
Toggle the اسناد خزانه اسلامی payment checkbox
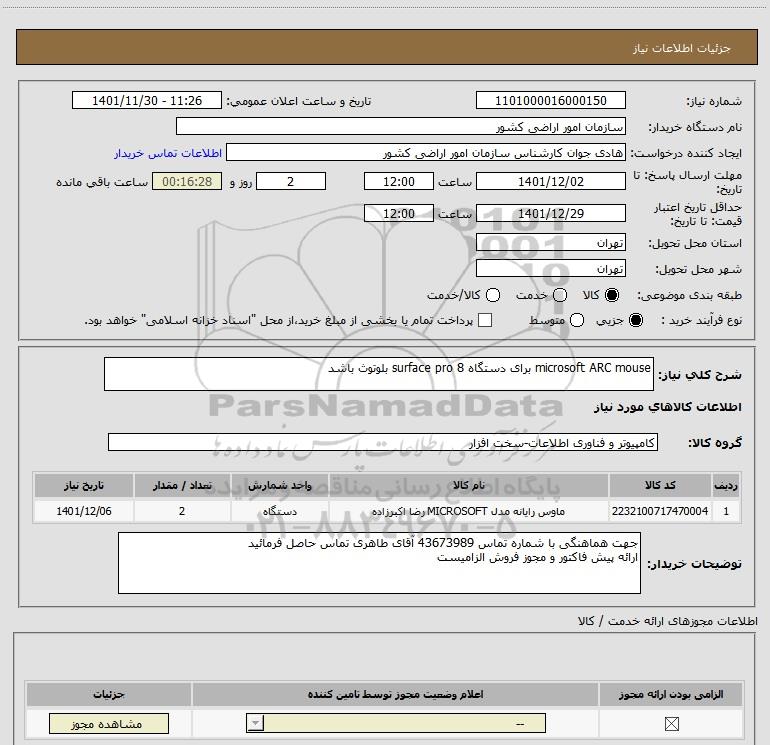(x=485, y=320)
